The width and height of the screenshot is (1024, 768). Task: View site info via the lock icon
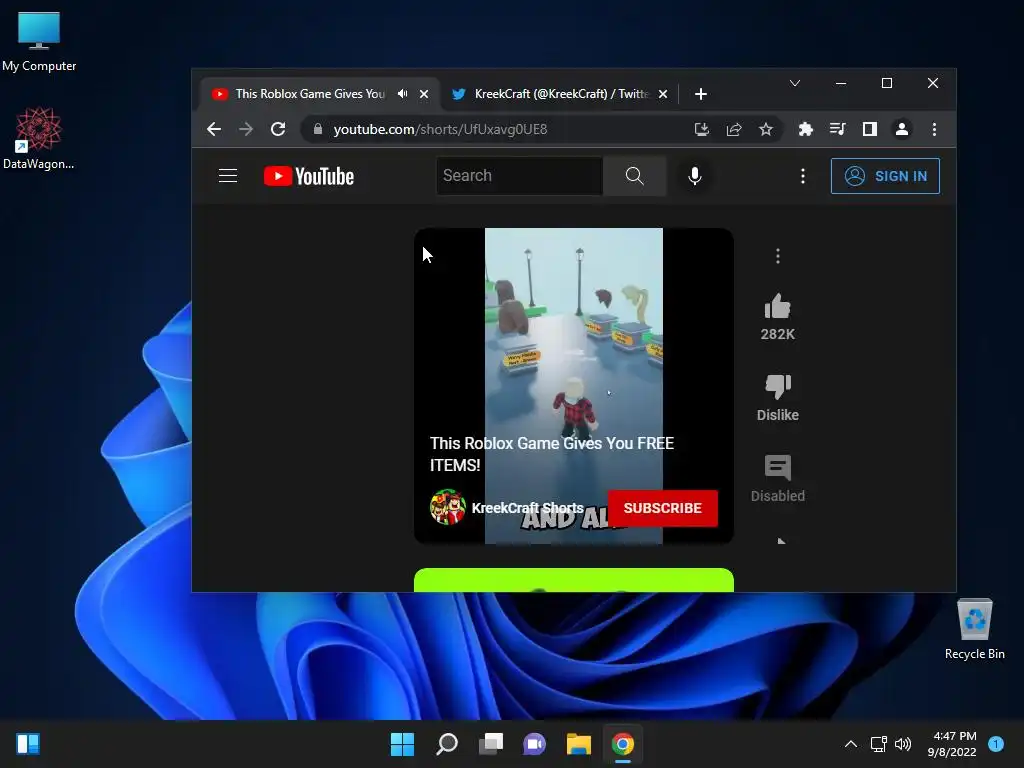(x=317, y=129)
